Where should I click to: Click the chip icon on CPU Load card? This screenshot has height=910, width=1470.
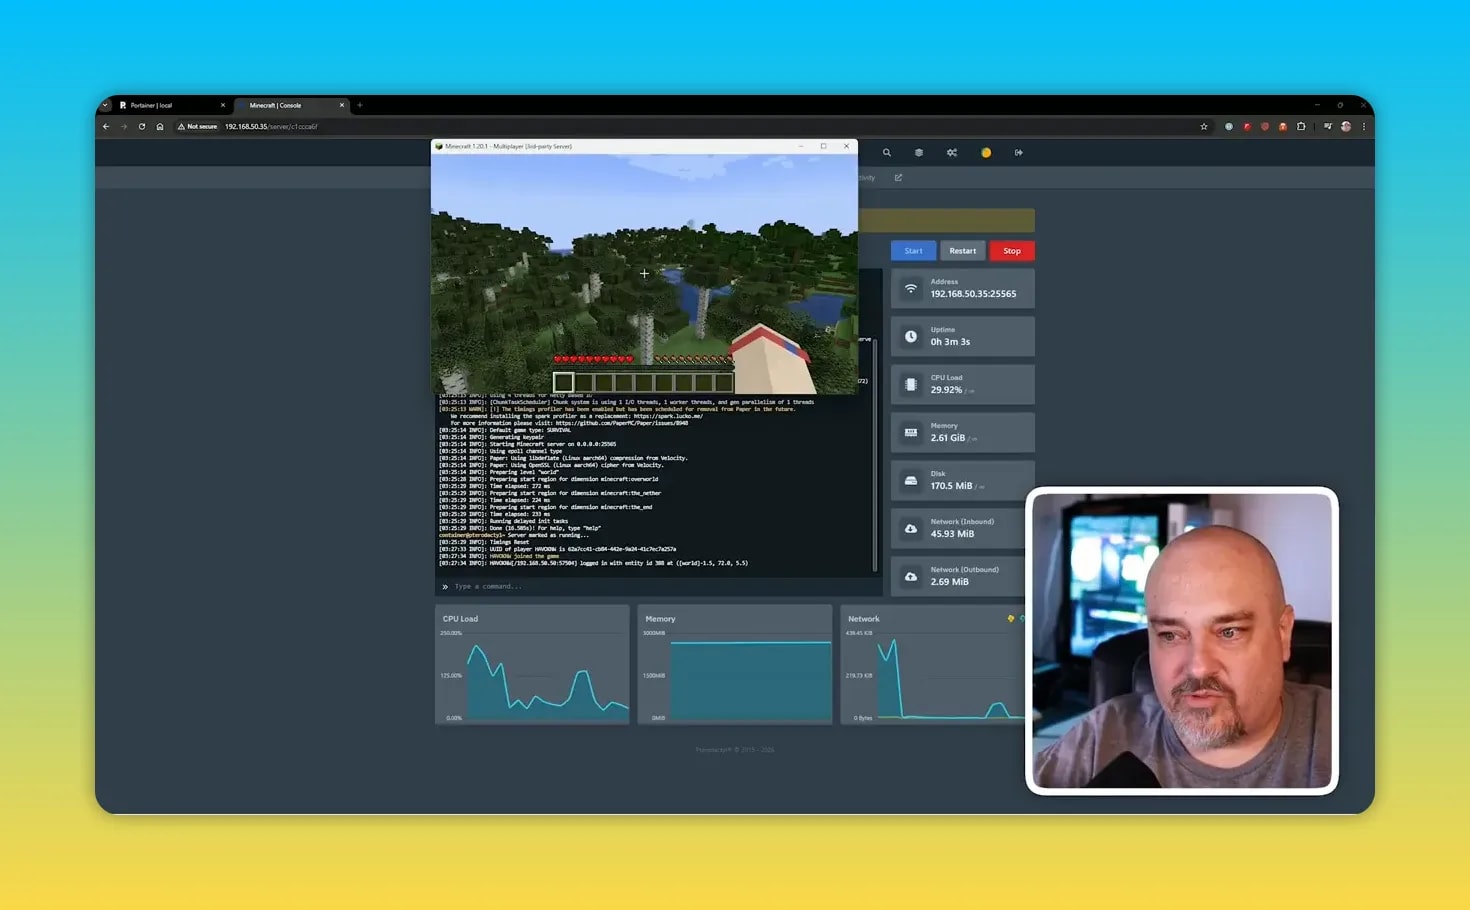[911, 384]
